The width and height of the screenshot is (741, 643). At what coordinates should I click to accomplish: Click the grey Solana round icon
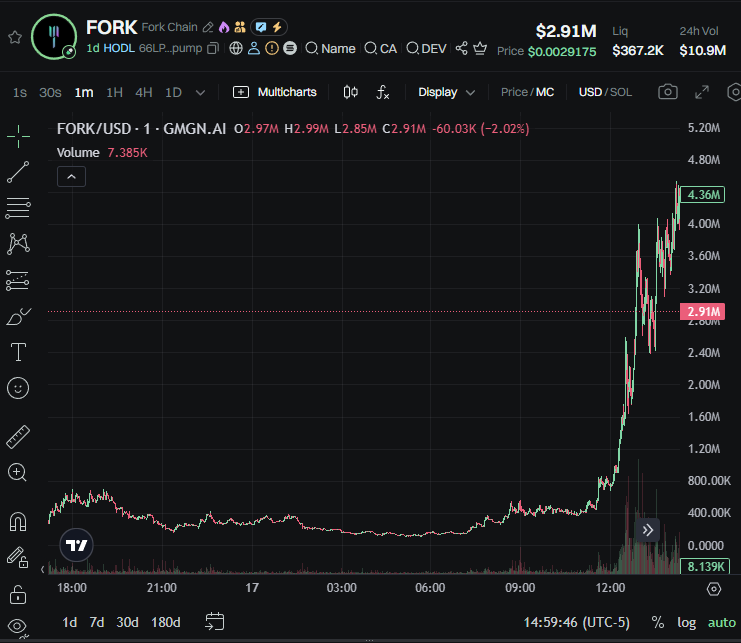coord(290,48)
